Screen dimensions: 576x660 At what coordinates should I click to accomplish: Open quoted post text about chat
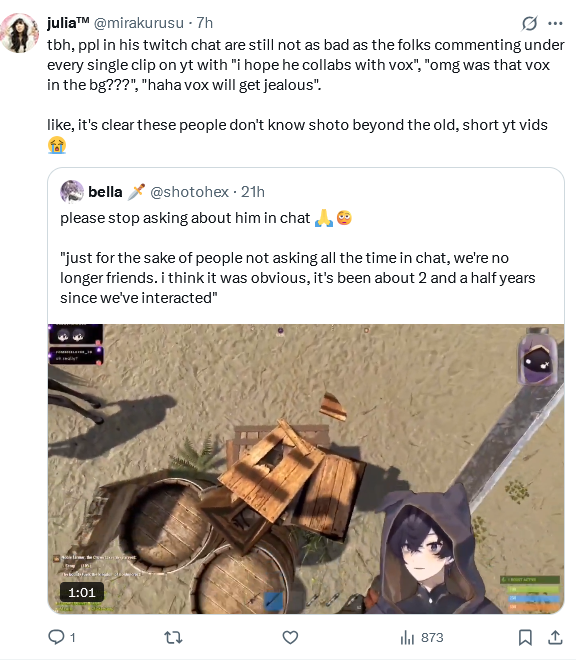[297, 258]
